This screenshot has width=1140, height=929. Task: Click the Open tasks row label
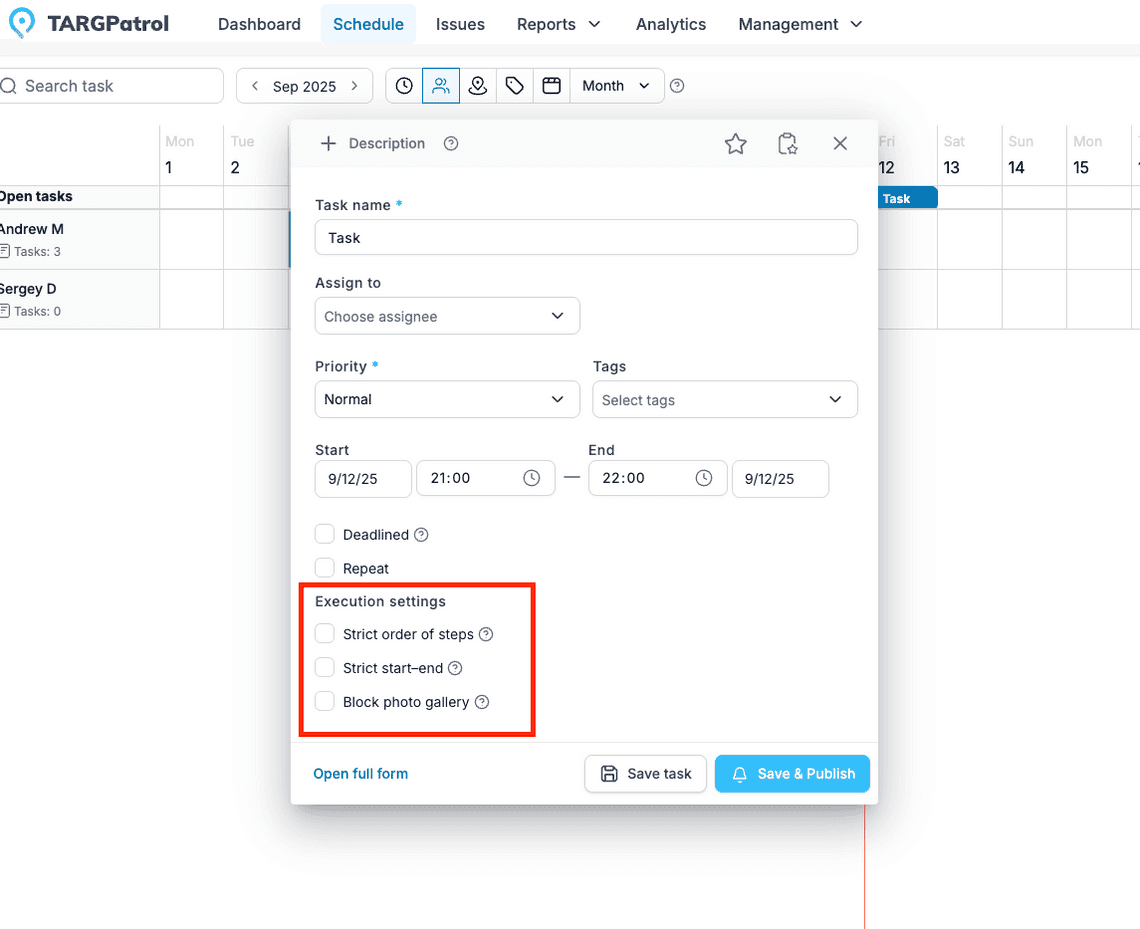click(x=36, y=196)
